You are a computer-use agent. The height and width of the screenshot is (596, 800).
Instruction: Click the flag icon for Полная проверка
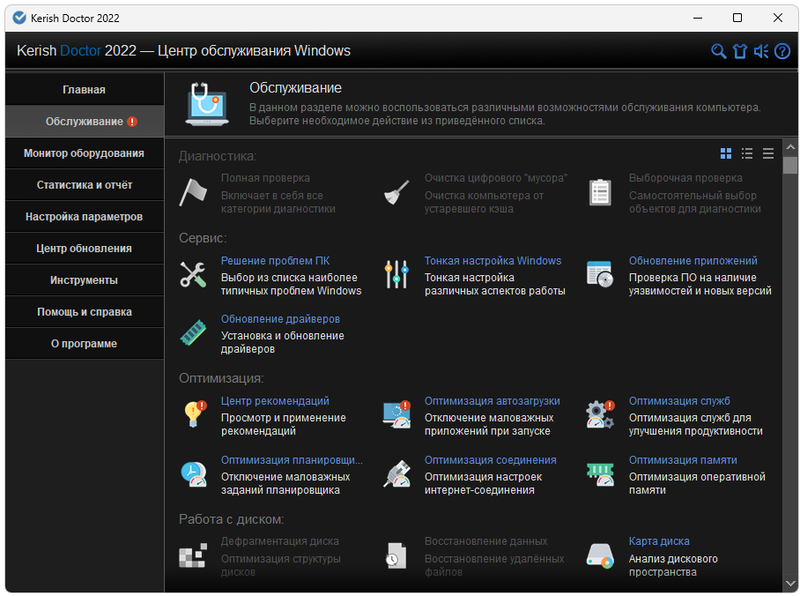pyautogui.click(x=193, y=192)
